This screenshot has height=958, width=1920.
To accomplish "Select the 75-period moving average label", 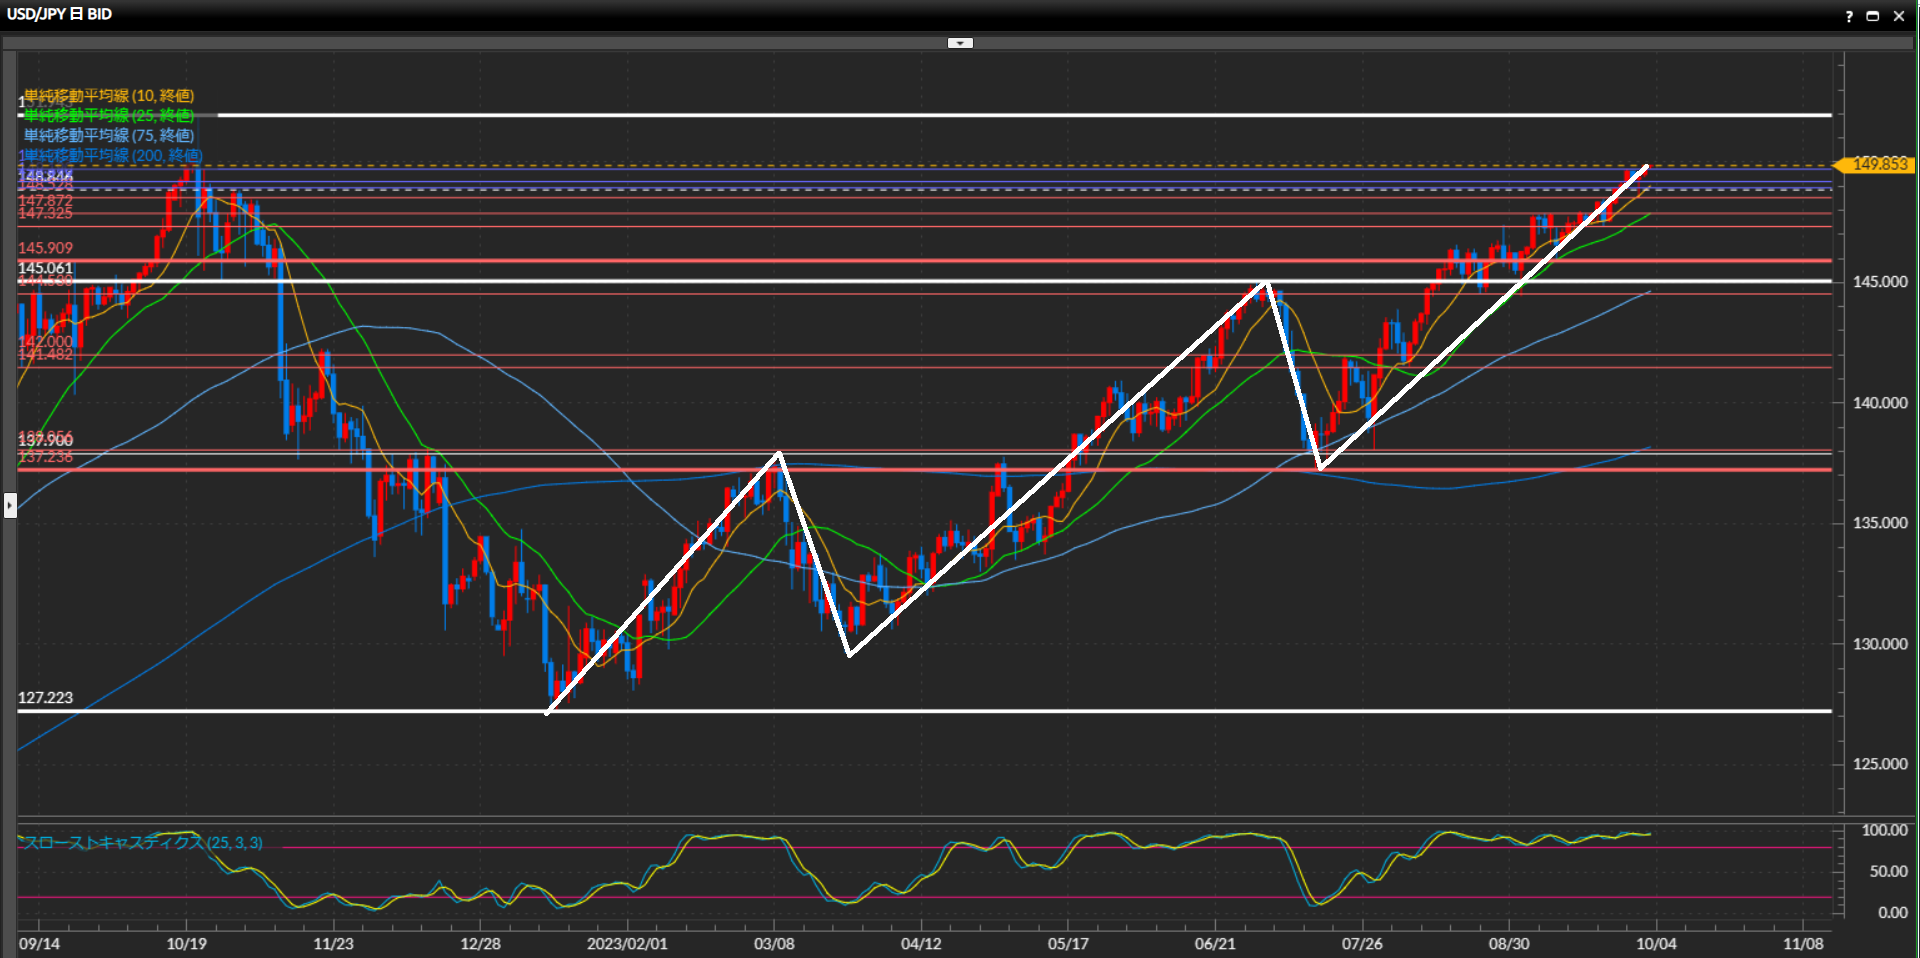I will point(109,135).
